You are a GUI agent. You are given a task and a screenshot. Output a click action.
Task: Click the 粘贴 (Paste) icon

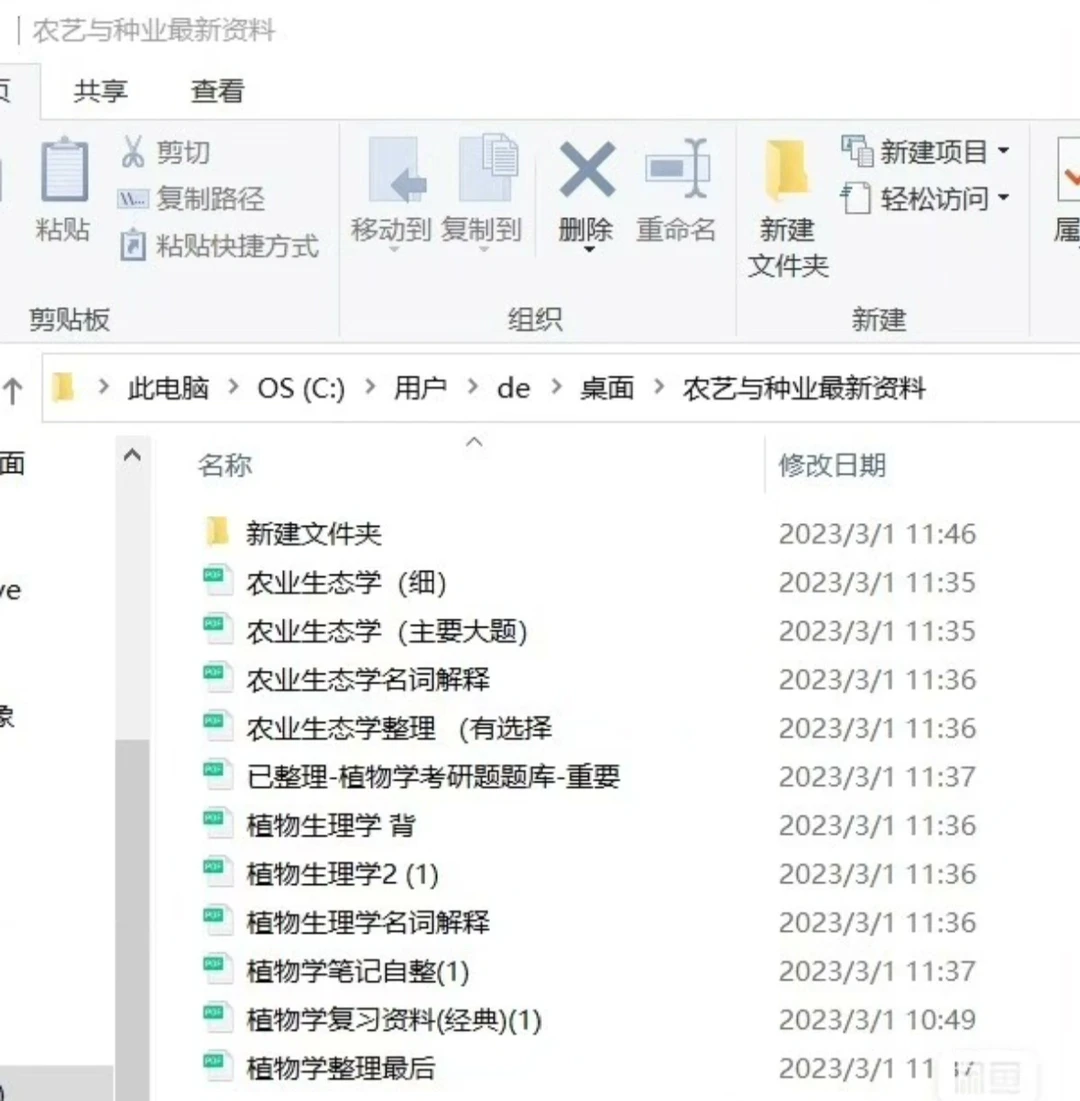coord(62,170)
